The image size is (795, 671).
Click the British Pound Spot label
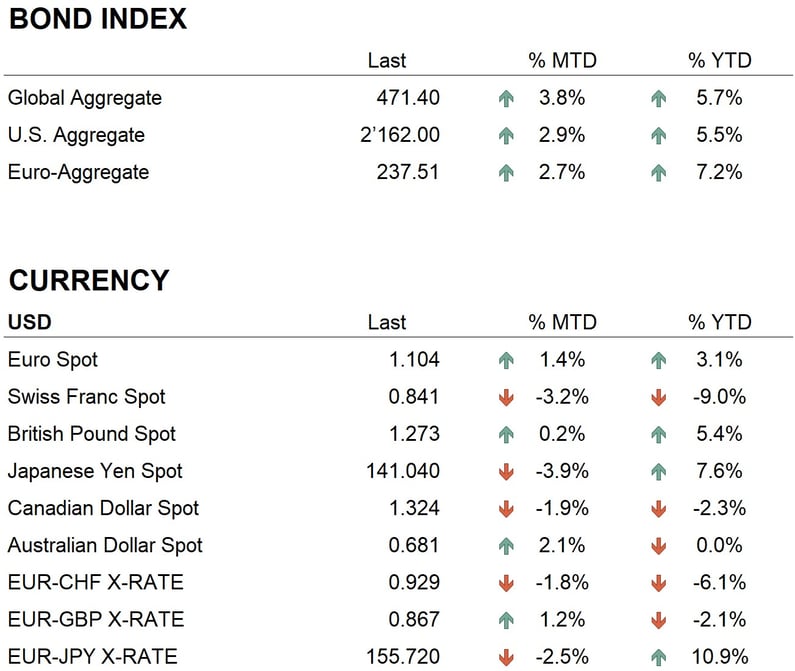pos(92,434)
